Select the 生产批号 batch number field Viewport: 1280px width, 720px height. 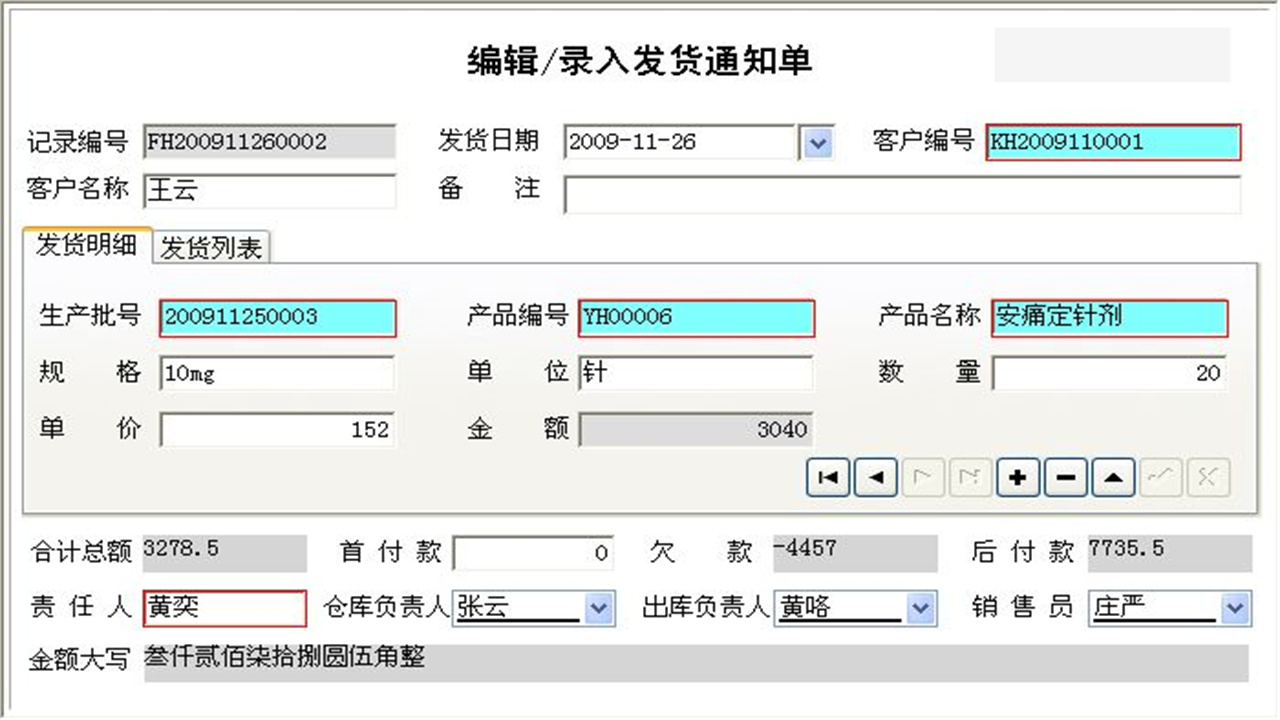[x=277, y=317]
